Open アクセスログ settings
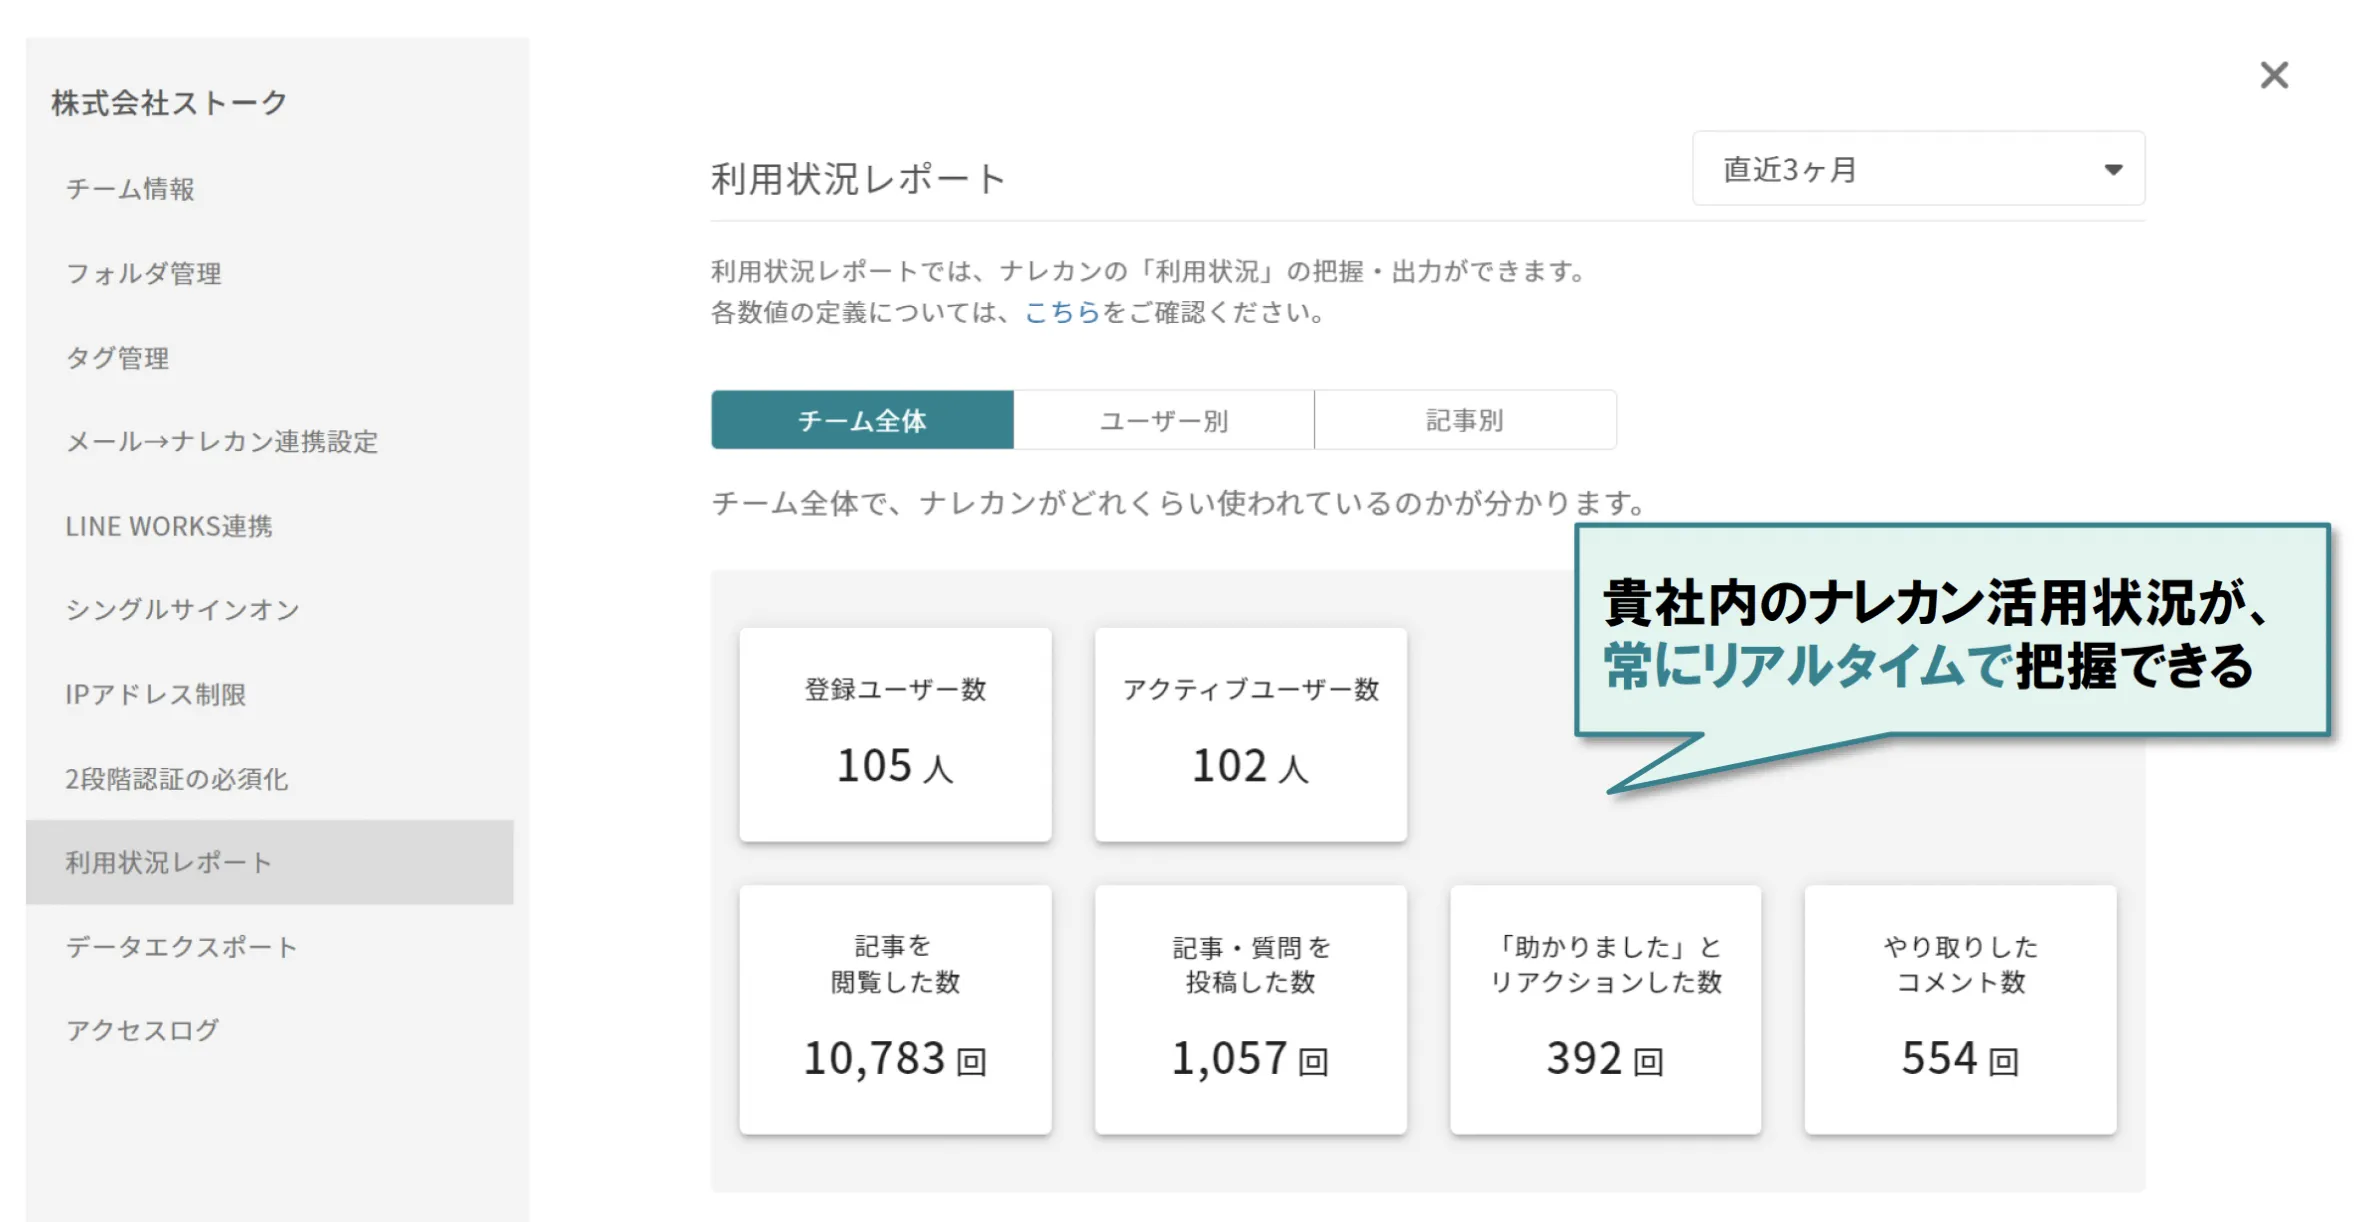Screen dimensions: 2364x1222 [143, 1028]
